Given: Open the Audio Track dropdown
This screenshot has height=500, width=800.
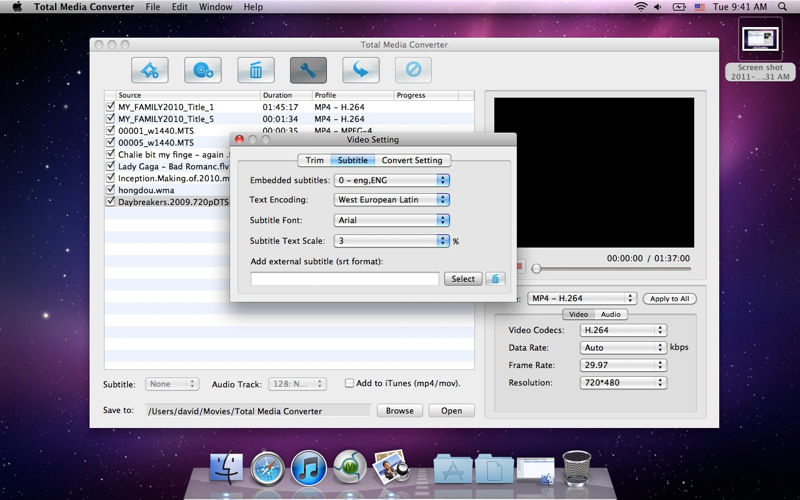Looking at the screenshot, I should click(297, 384).
